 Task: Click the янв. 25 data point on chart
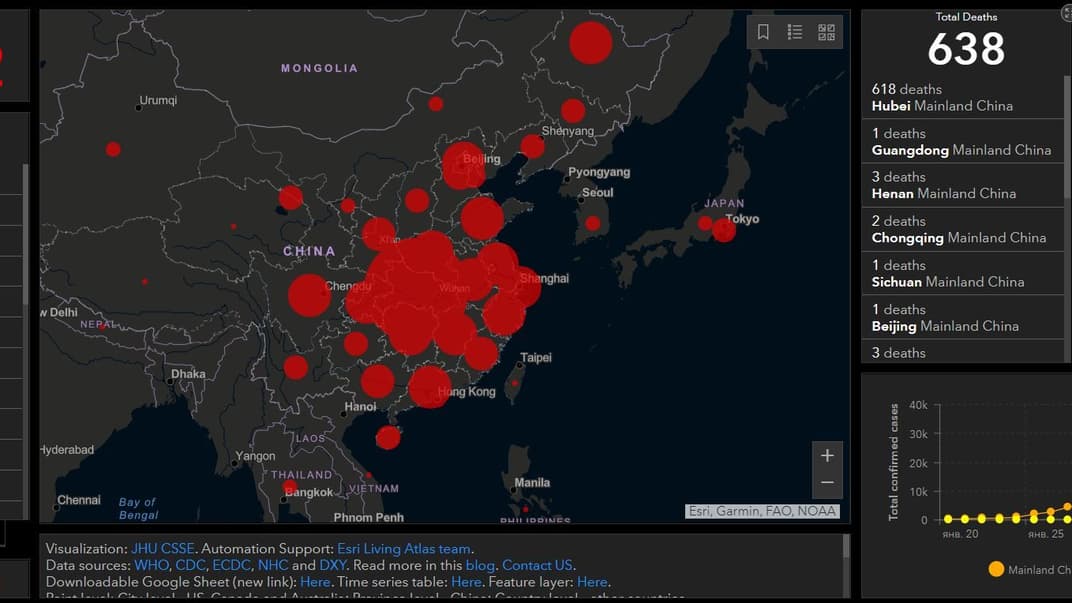pyautogui.click(x=1034, y=516)
